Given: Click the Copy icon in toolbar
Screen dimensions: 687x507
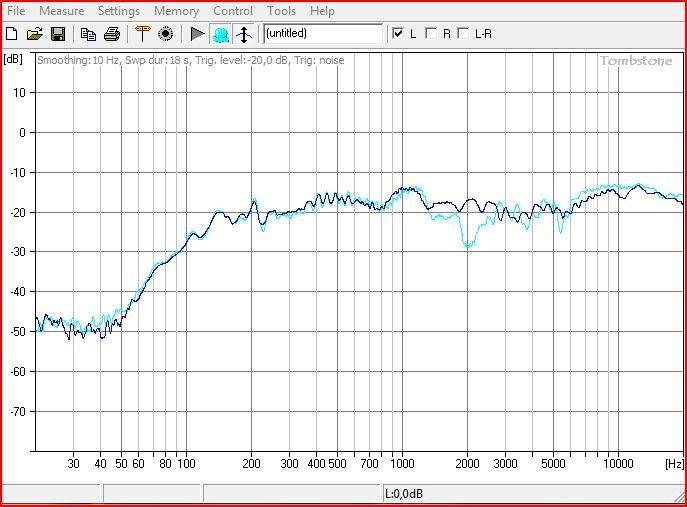Looking at the screenshot, I should coord(88,34).
